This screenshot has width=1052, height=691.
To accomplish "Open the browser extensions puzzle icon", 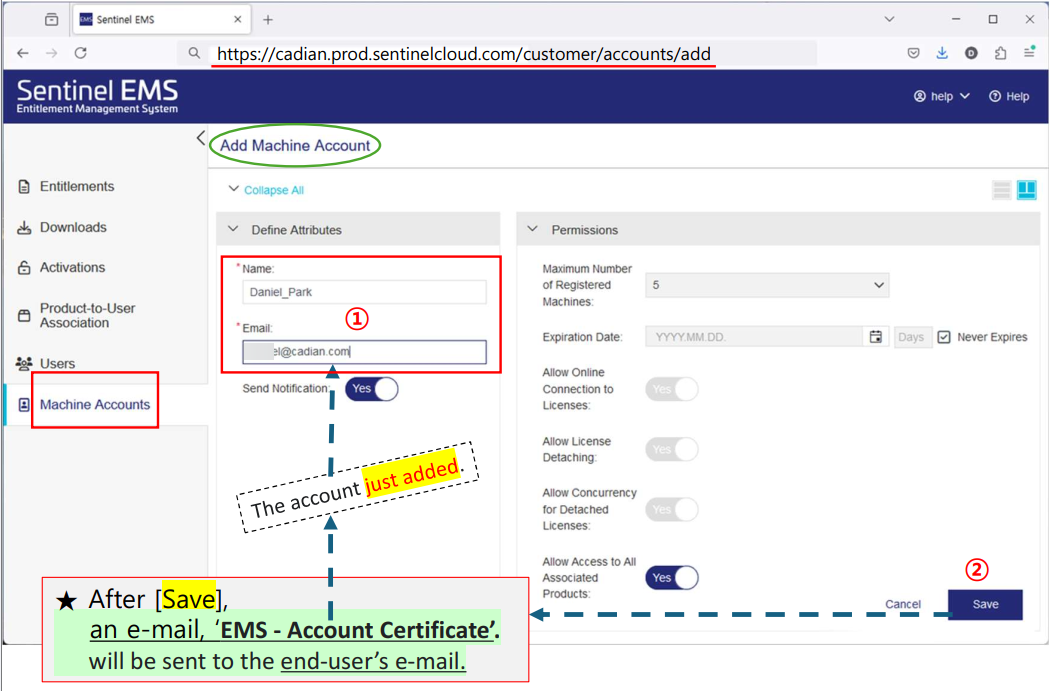I will tap(1000, 53).
